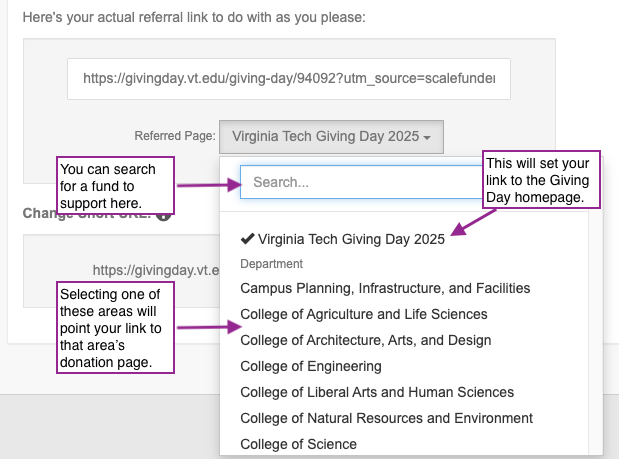Choose College of Liberal Arts and Human Sciences

pyautogui.click(x=377, y=392)
